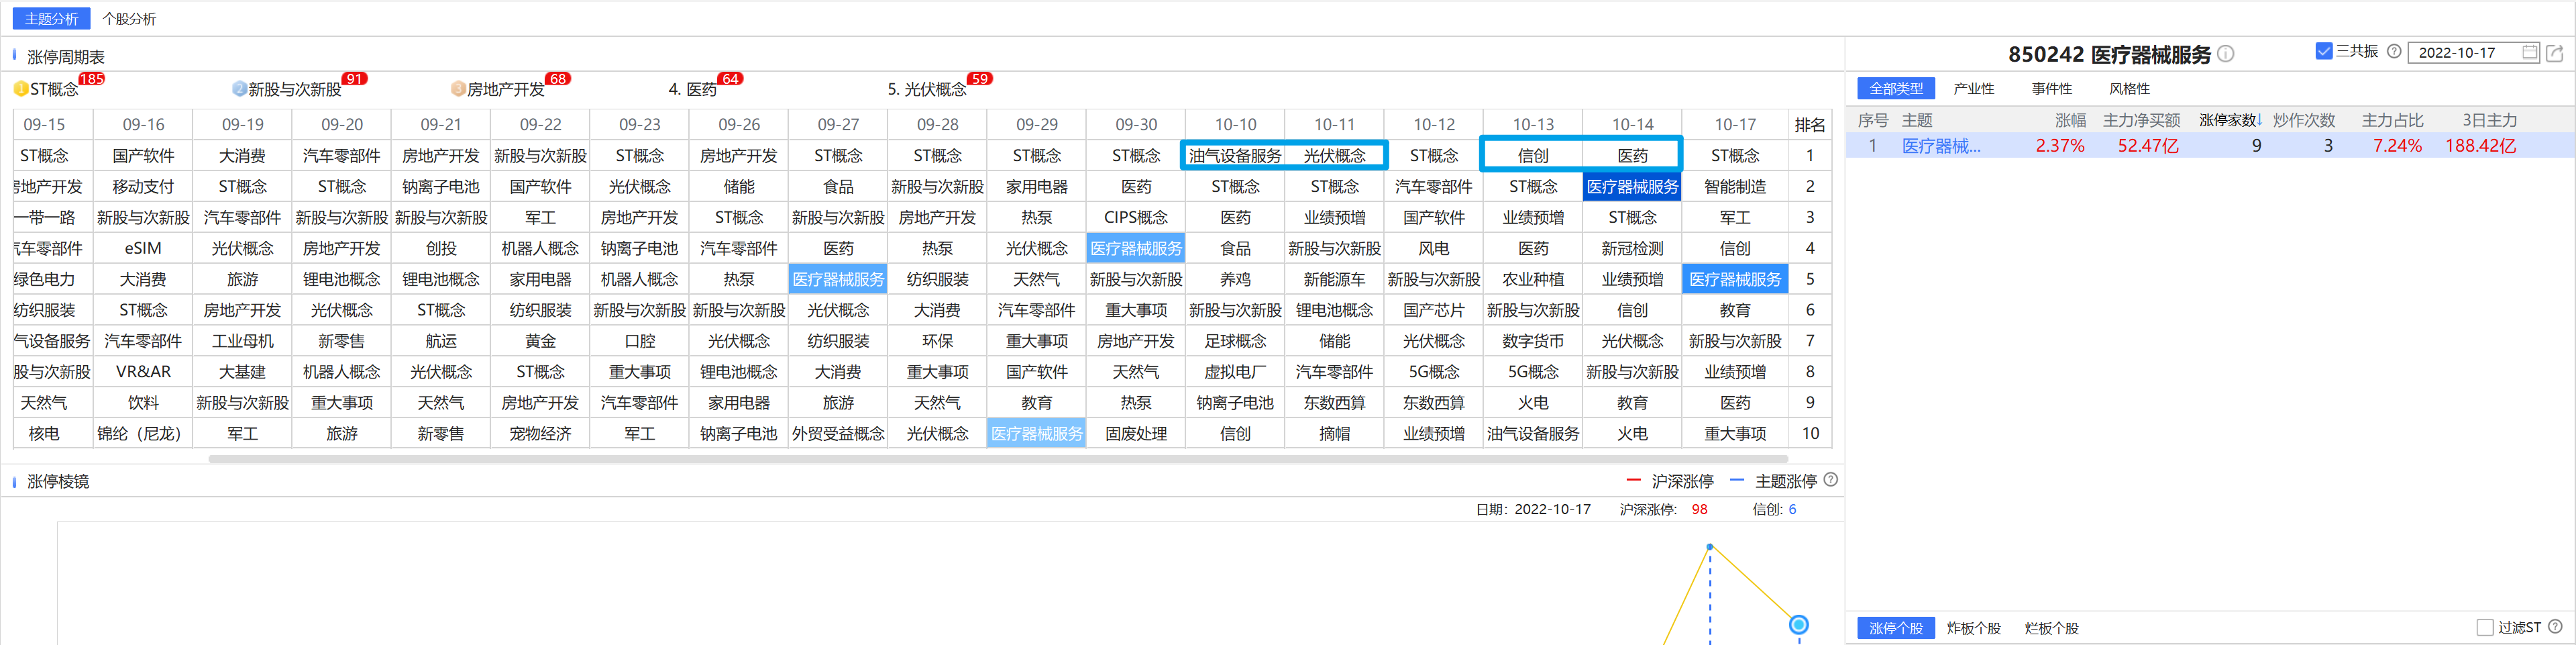The width and height of the screenshot is (2576, 645).
Task: Click the 52.47亿 value in the theme row
Action: [x=2148, y=146]
